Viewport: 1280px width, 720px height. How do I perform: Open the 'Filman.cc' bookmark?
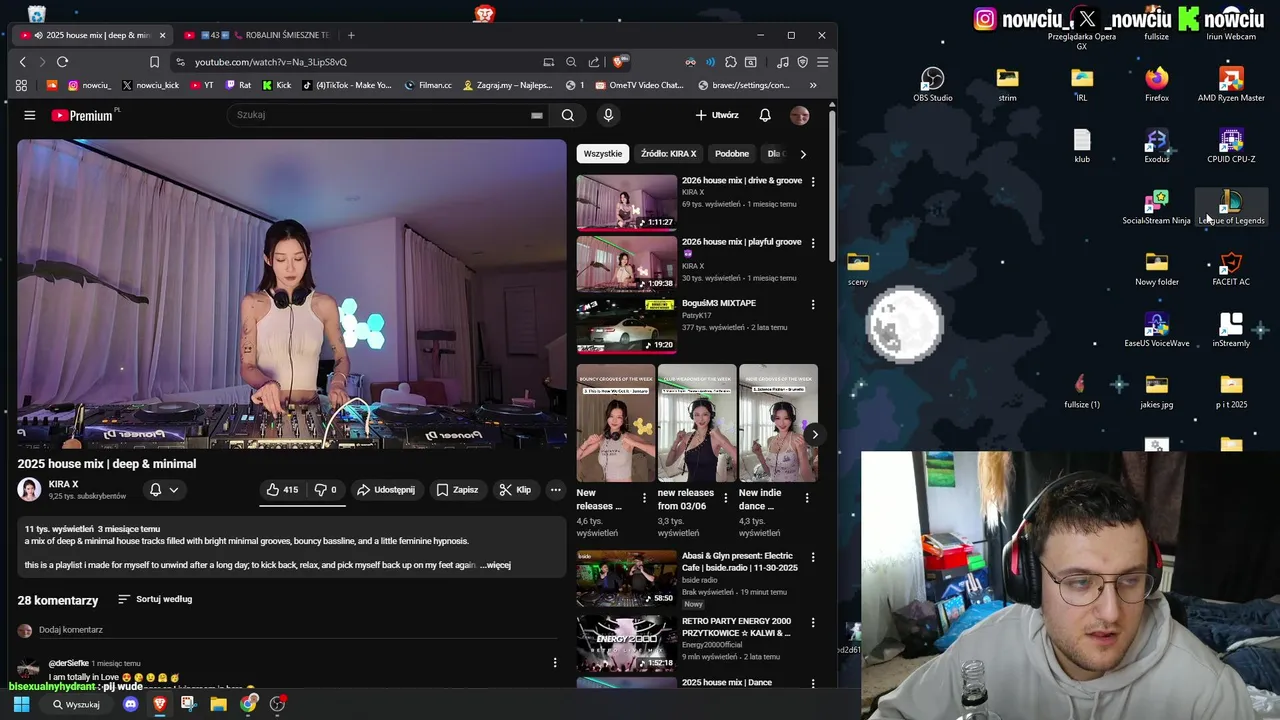428,85
